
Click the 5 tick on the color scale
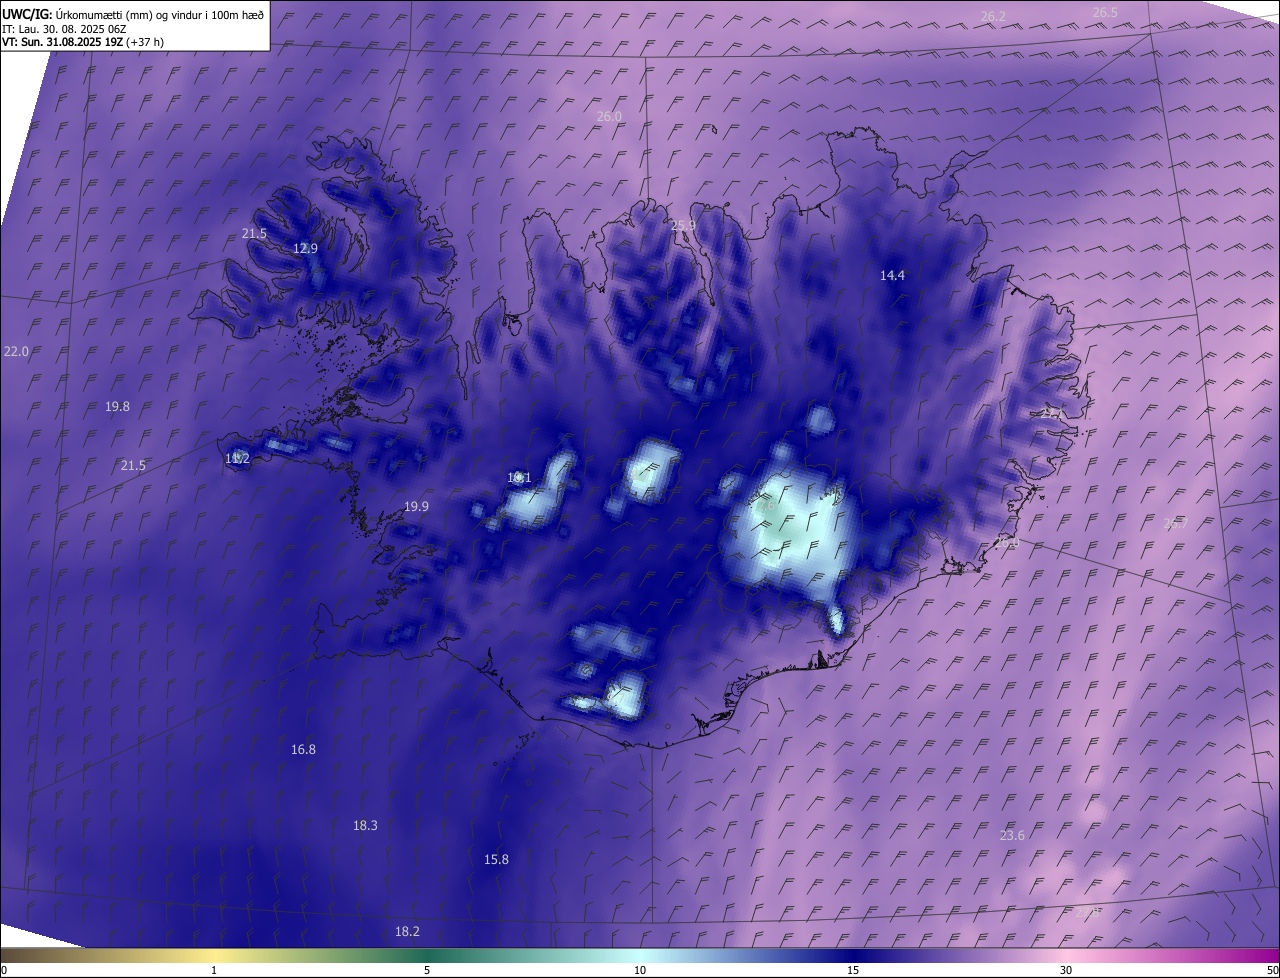pos(427,971)
